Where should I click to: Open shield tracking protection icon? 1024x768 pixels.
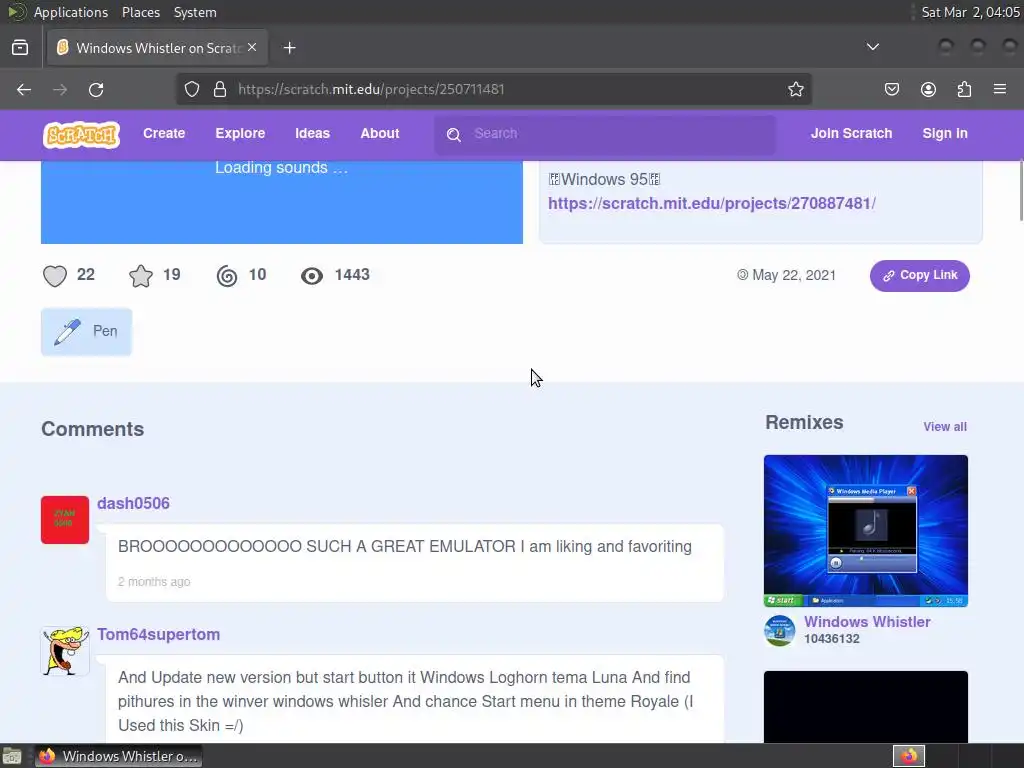(191, 89)
